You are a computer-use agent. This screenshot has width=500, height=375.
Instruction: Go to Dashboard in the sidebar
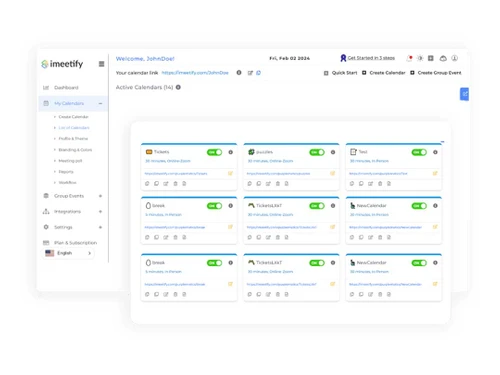click(66, 87)
